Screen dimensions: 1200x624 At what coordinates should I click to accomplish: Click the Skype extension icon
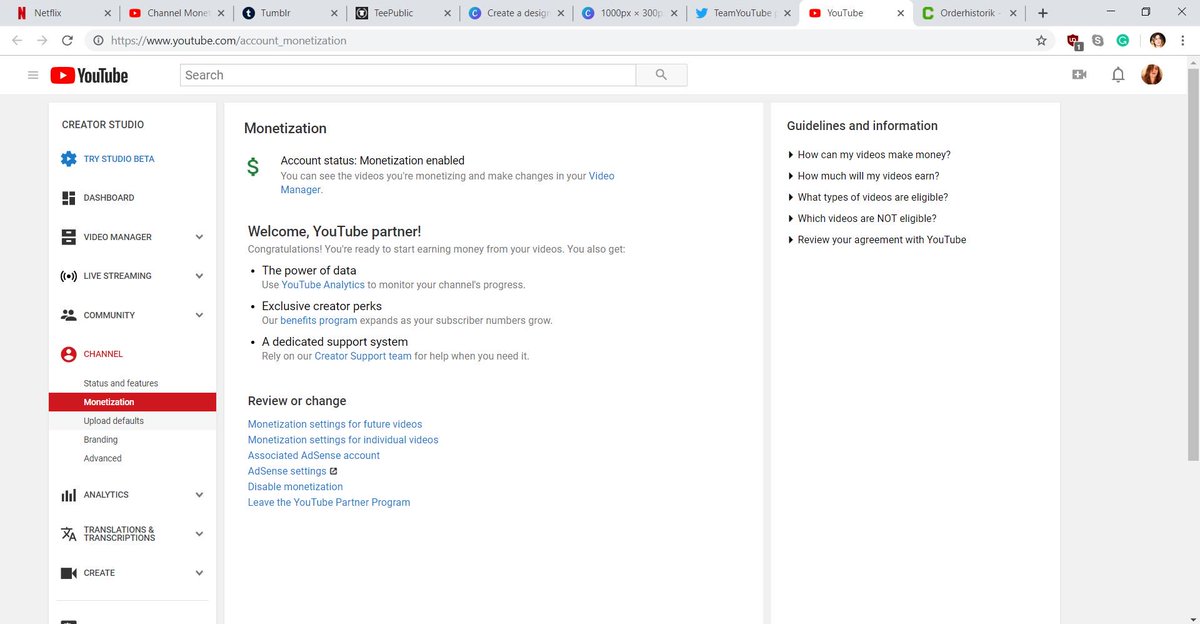(1098, 41)
